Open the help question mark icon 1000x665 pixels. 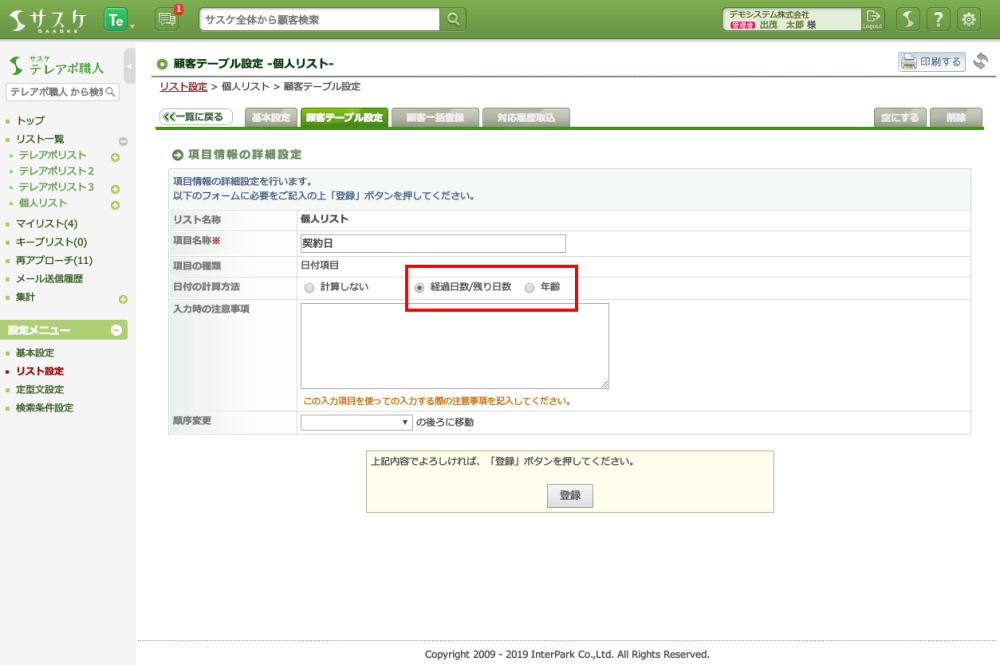coord(938,19)
